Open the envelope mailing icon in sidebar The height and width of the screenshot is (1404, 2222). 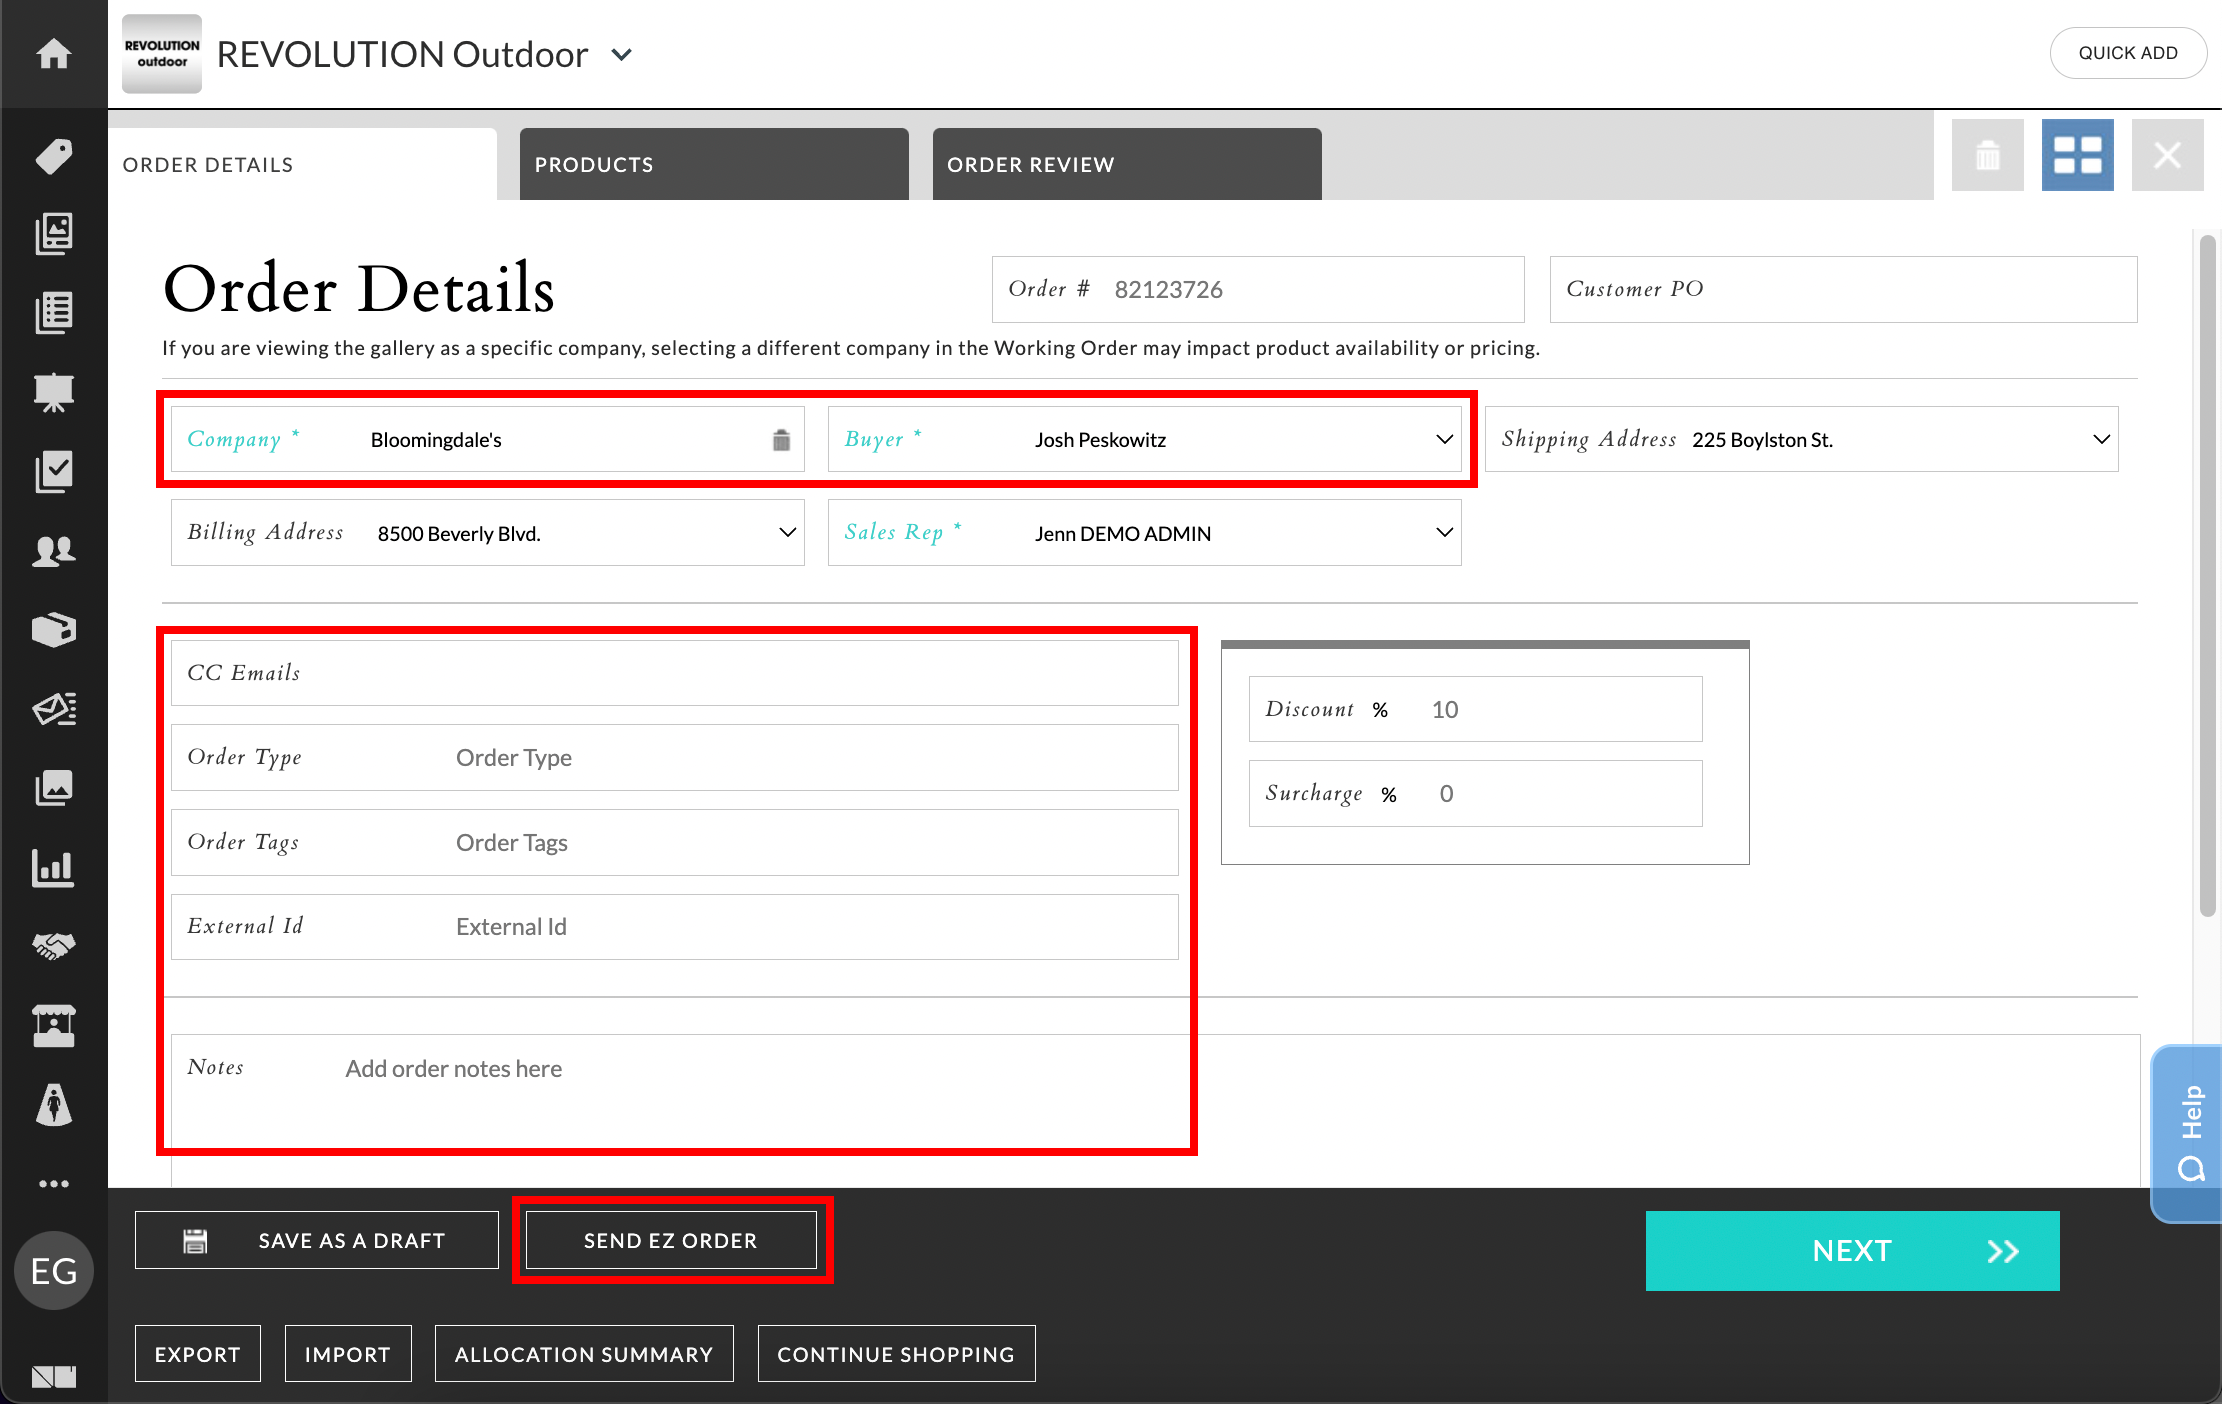click(54, 709)
